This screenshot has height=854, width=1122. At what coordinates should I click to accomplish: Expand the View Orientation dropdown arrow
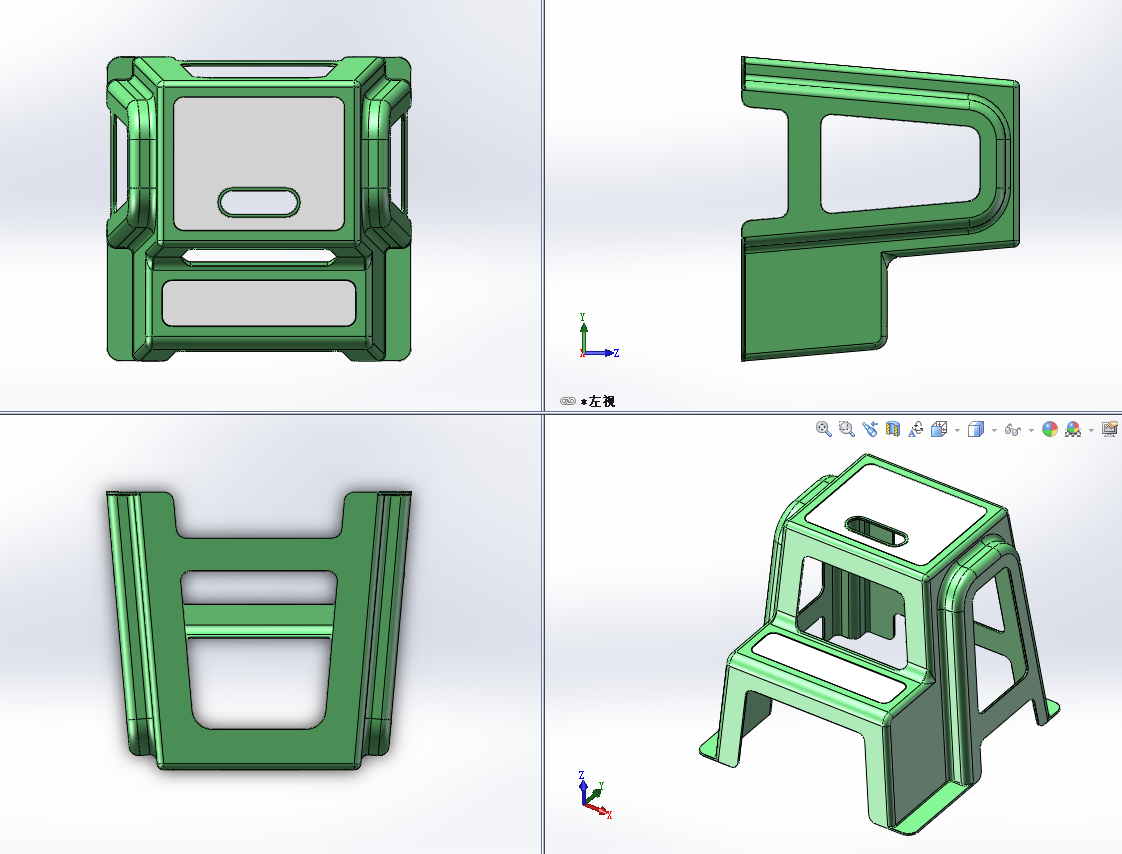[x=957, y=430]
